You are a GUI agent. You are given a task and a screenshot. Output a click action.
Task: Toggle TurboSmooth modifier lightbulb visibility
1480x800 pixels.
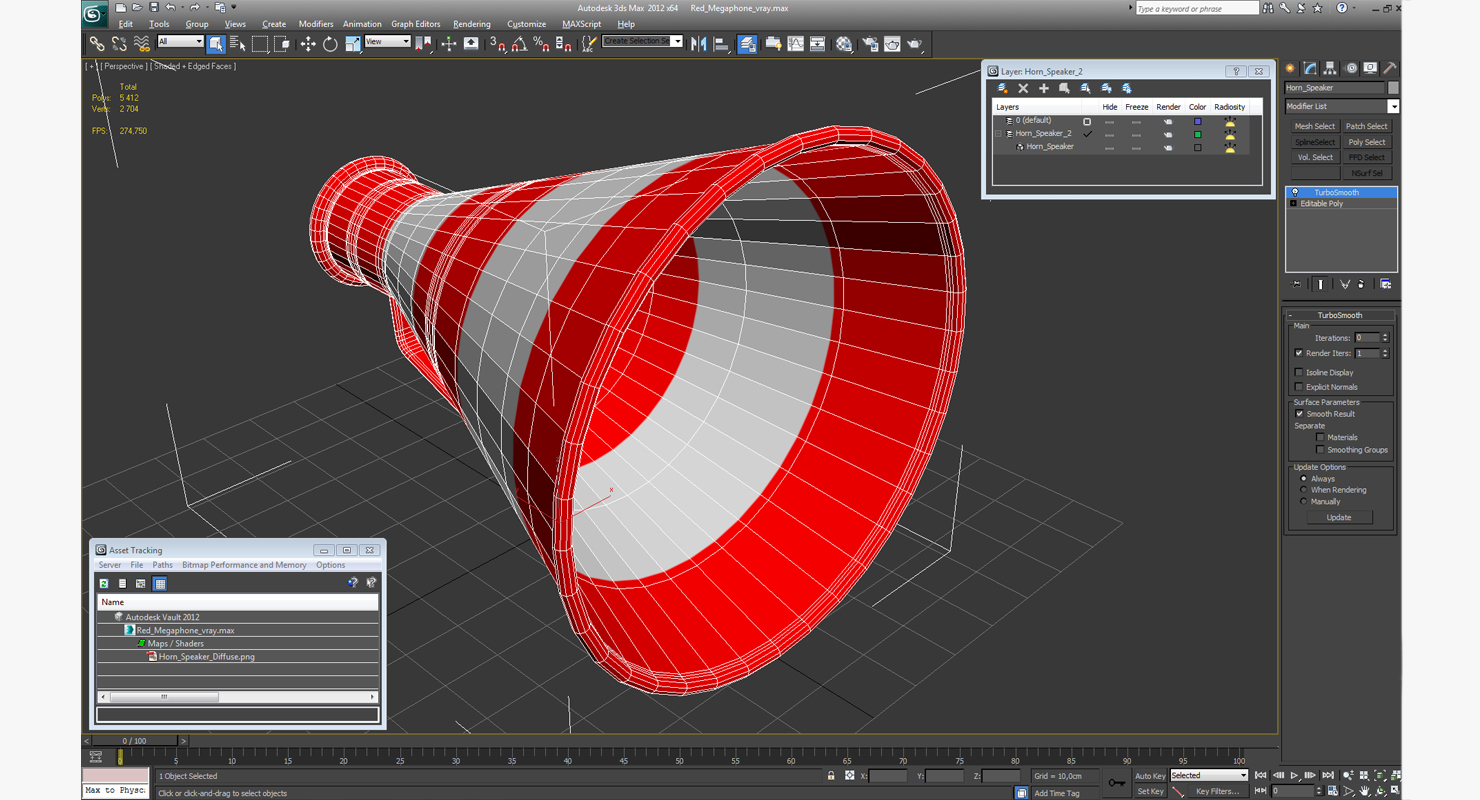click(x=1295, y=192)
